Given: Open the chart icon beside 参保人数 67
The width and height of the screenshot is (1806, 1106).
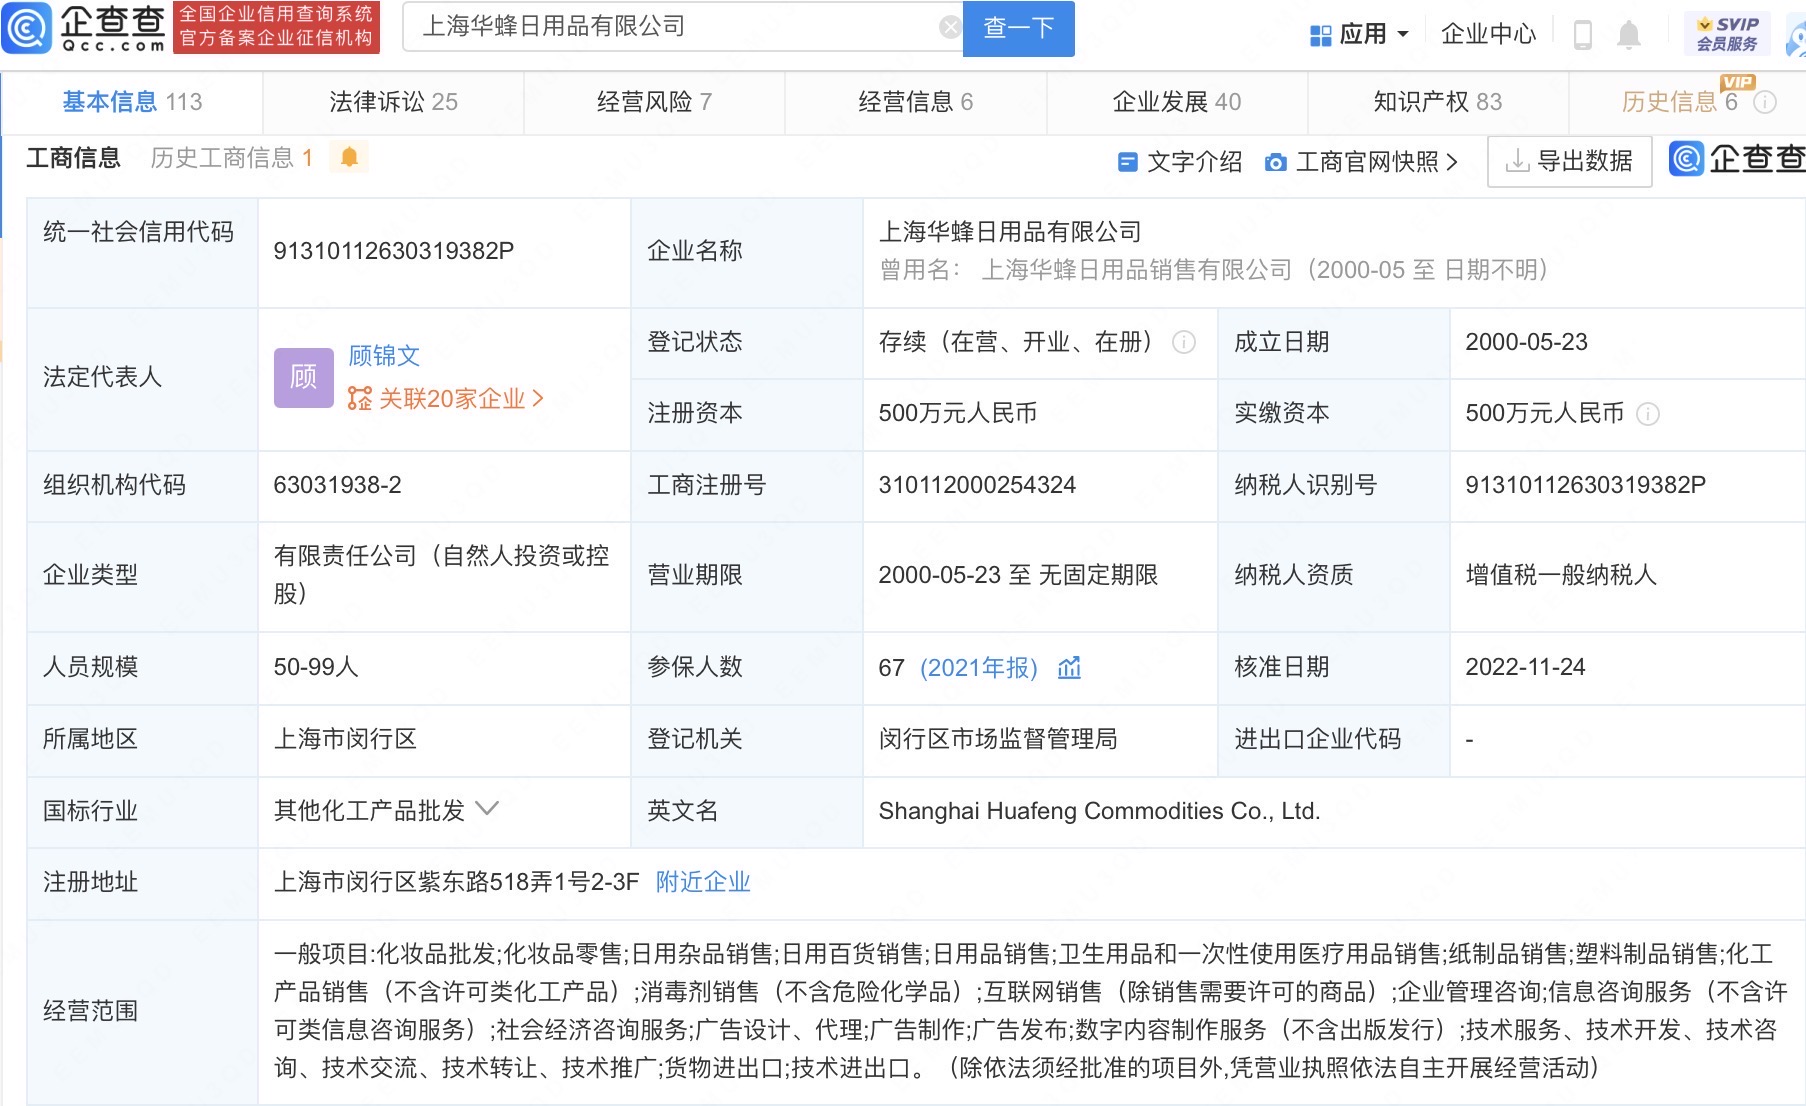Looking at the screenshot, I should (1069, 667).
